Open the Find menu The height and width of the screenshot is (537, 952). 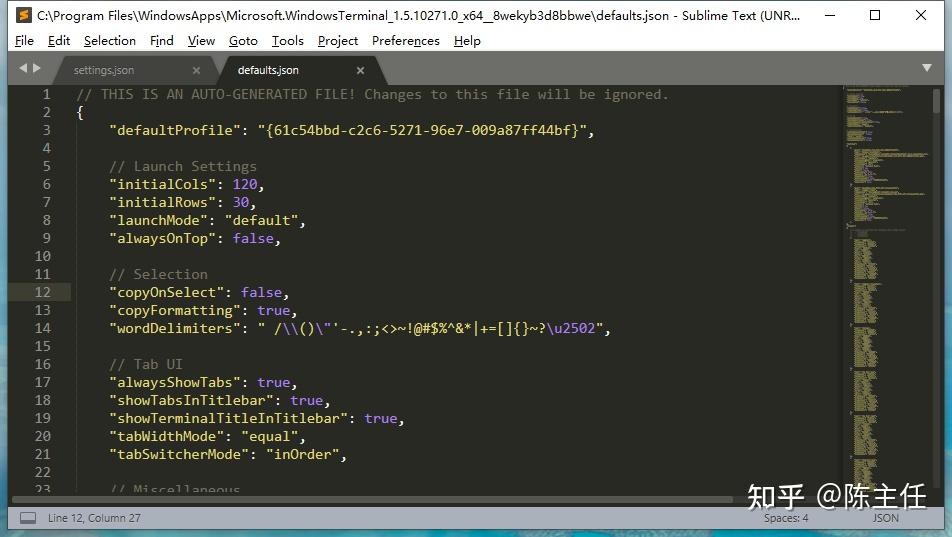click(162, 41)
